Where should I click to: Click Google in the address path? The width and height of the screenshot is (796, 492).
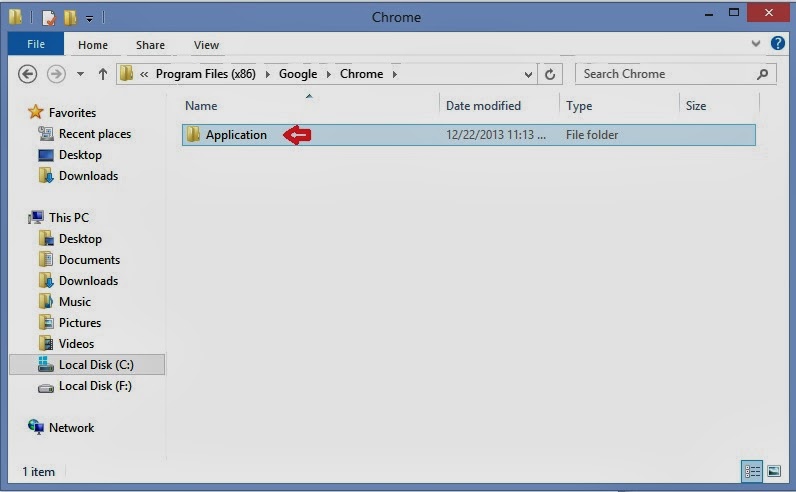point(298,74)
